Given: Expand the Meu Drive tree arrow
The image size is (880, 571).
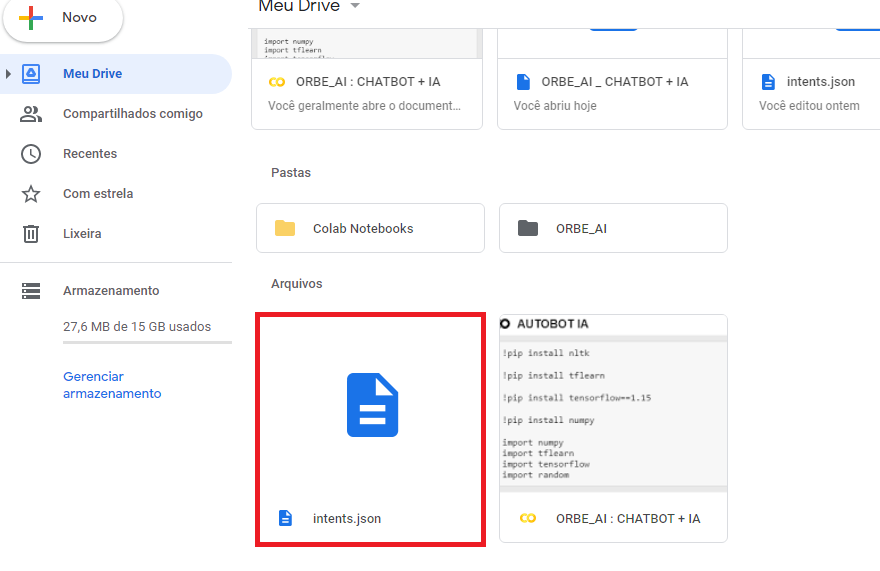Looking at the screenshot, I should tap(8, 74).
